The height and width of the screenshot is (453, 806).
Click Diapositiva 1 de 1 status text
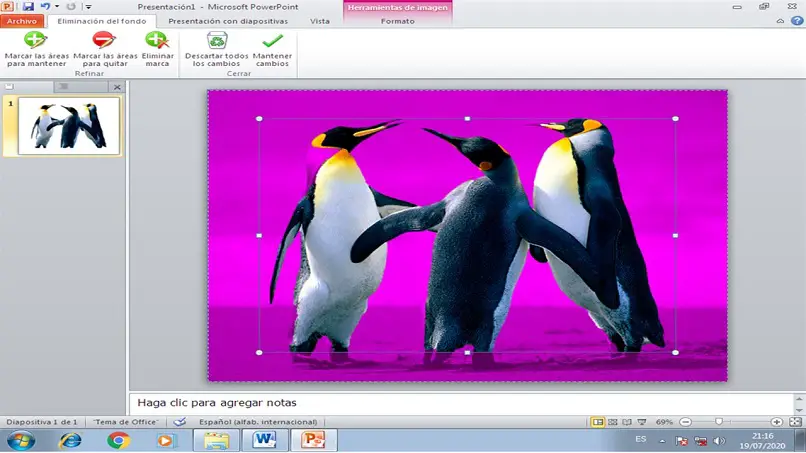(42, 422)
